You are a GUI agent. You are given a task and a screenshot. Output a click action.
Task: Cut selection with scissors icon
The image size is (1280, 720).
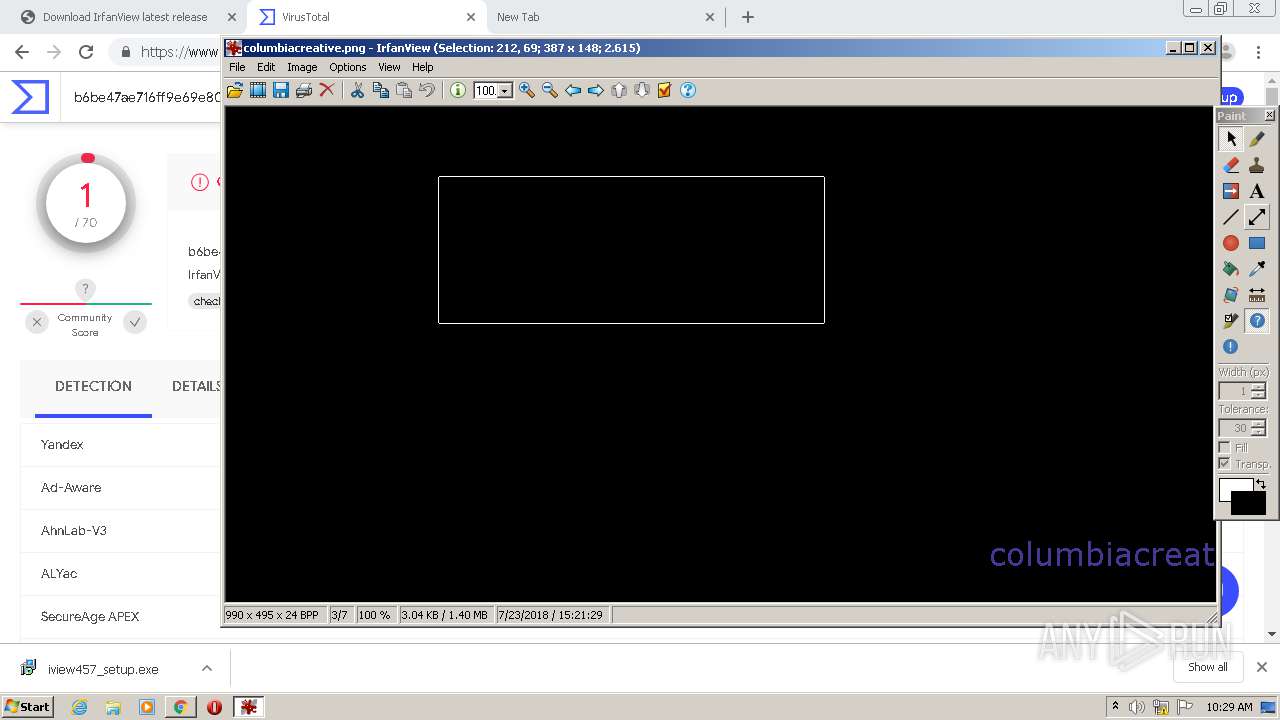coord(357,90)
